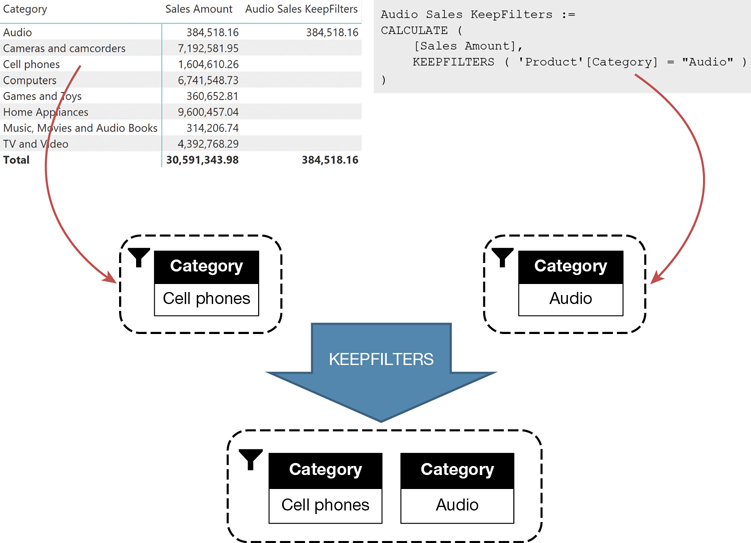
Task: Click the Sales Amount column header
Action: (199, 9)
